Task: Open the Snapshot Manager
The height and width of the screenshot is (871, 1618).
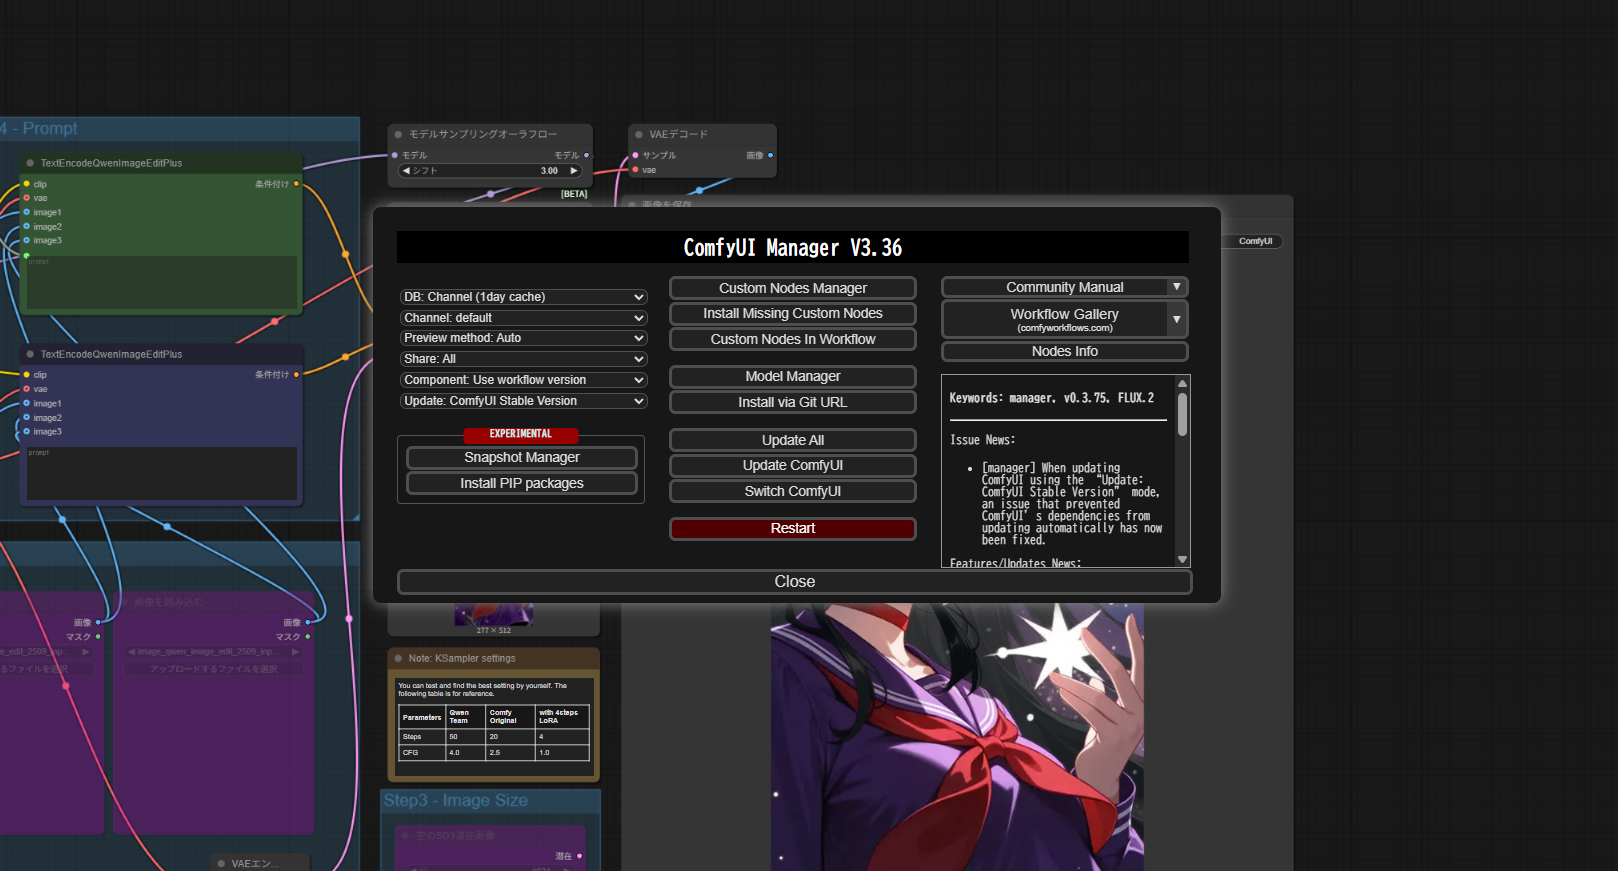Action: click(x=522, y=457)
